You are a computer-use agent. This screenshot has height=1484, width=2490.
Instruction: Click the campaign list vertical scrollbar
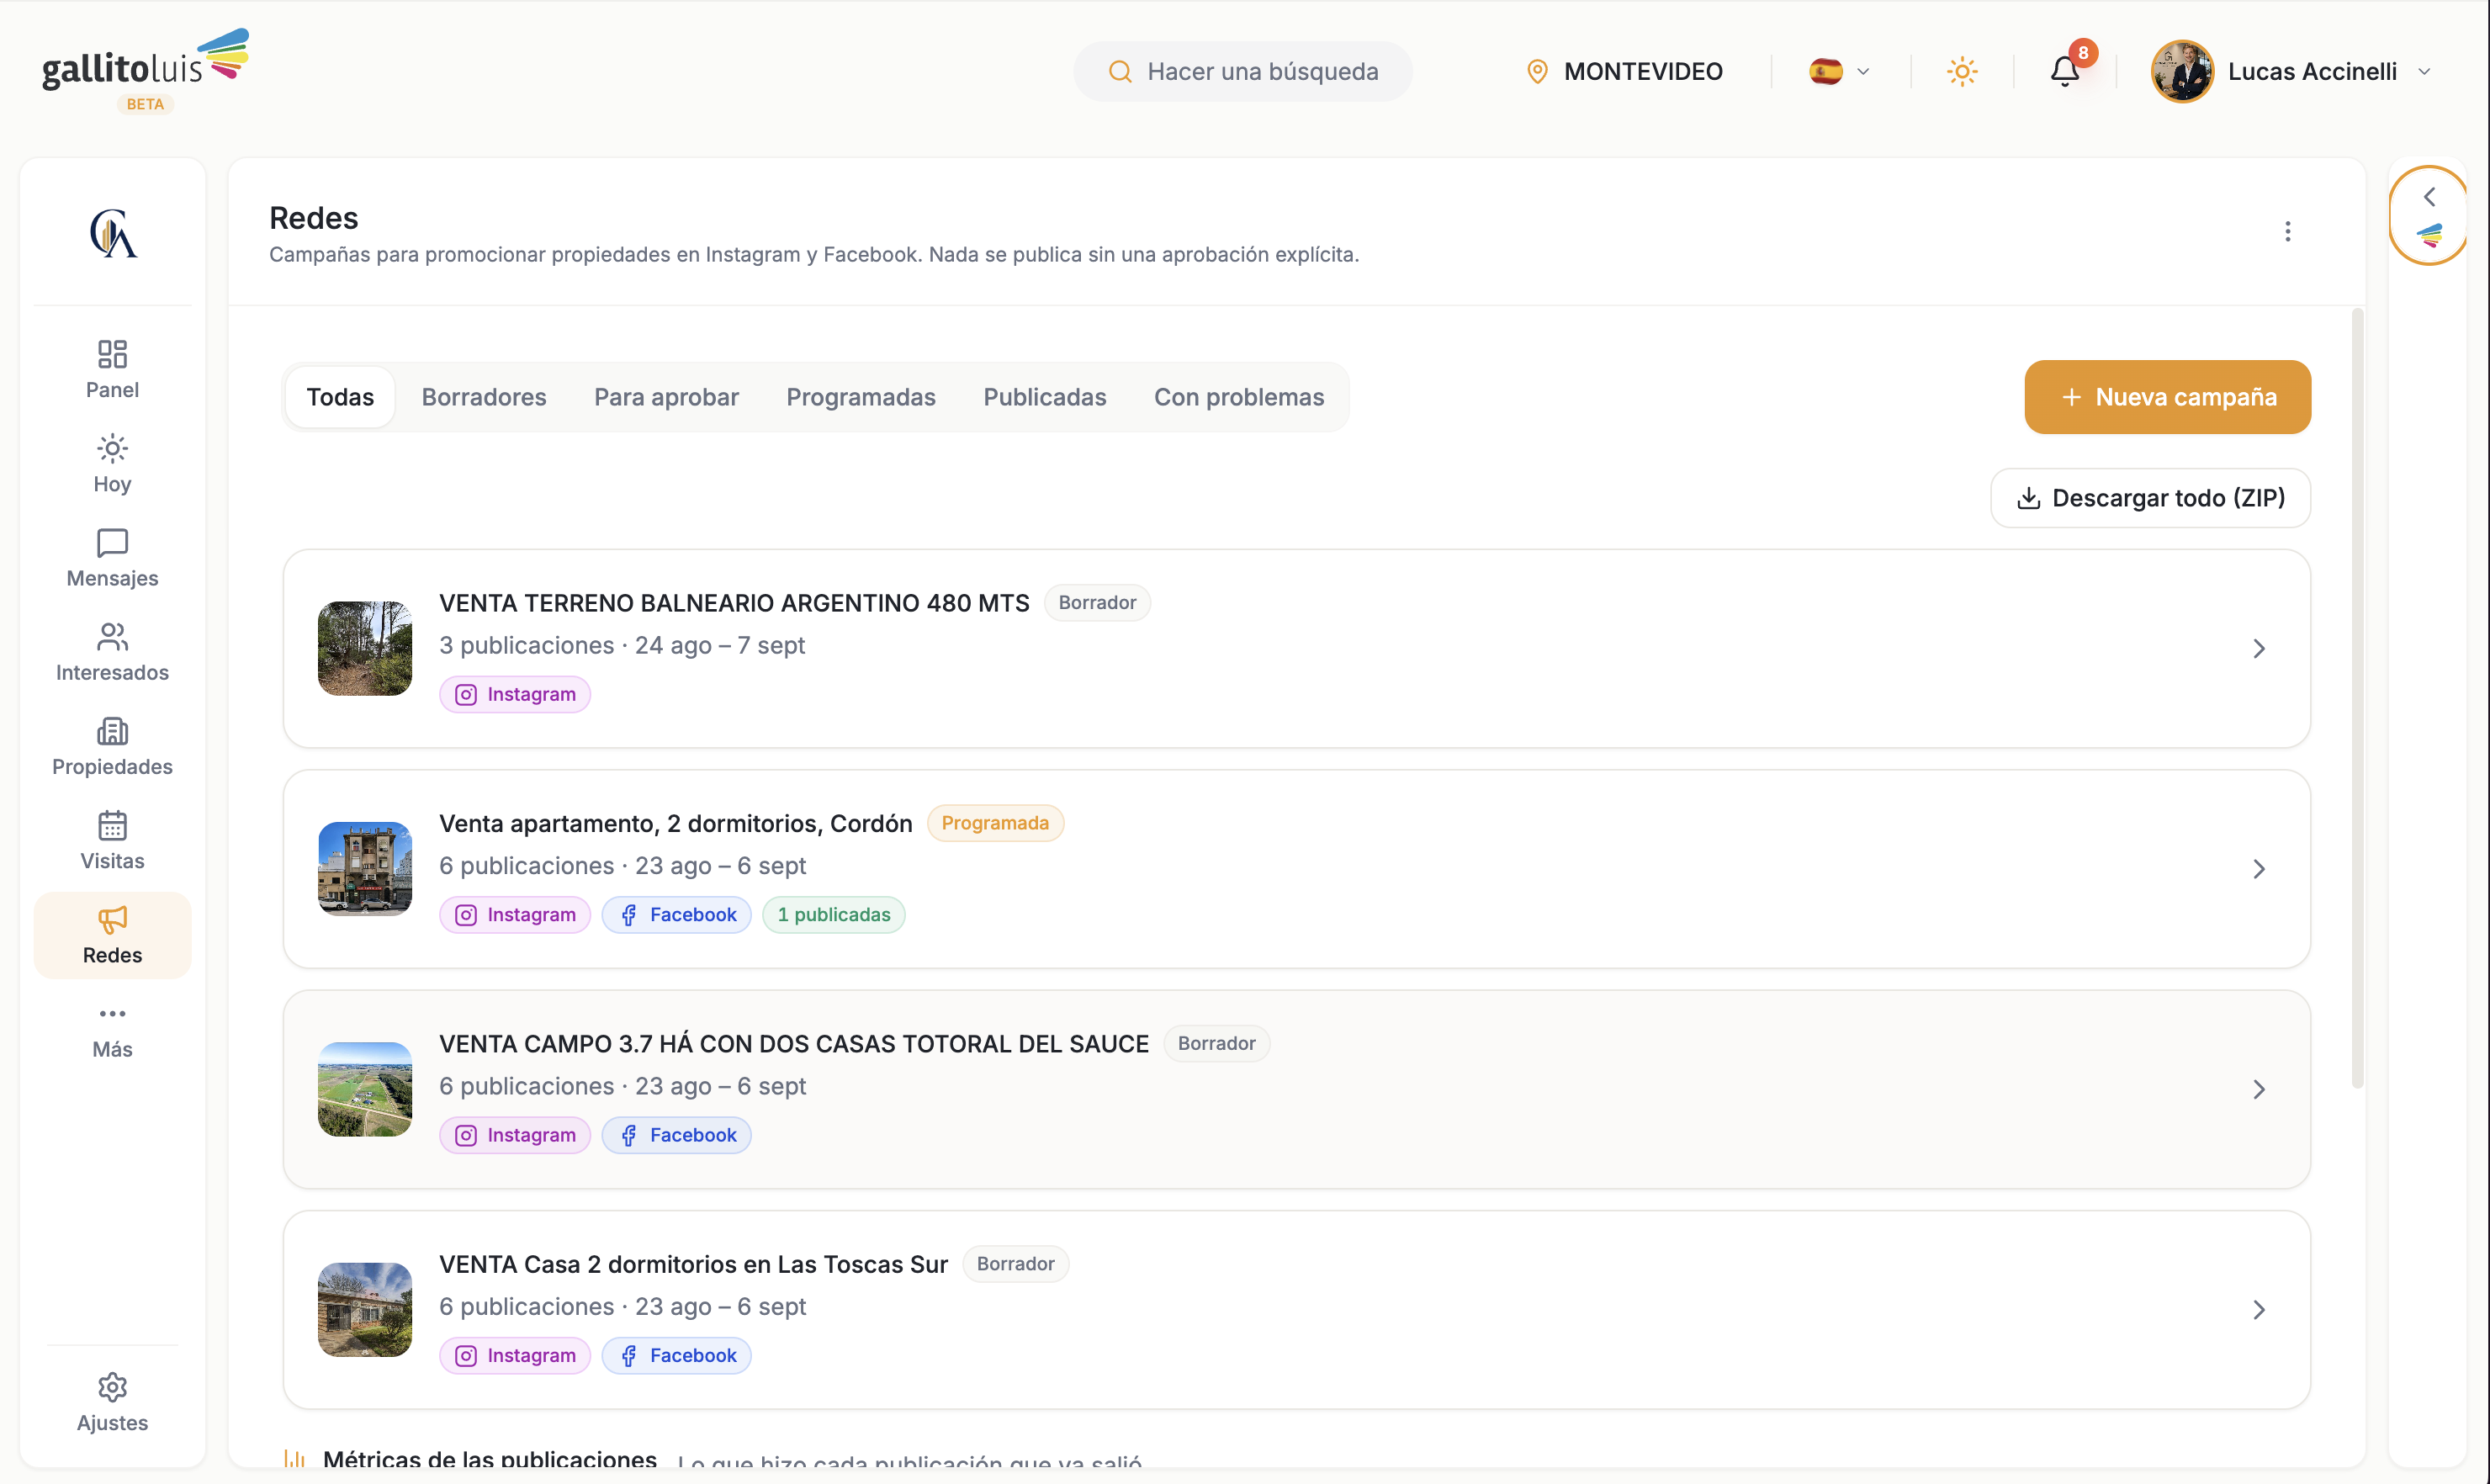tap(2357, 700)
